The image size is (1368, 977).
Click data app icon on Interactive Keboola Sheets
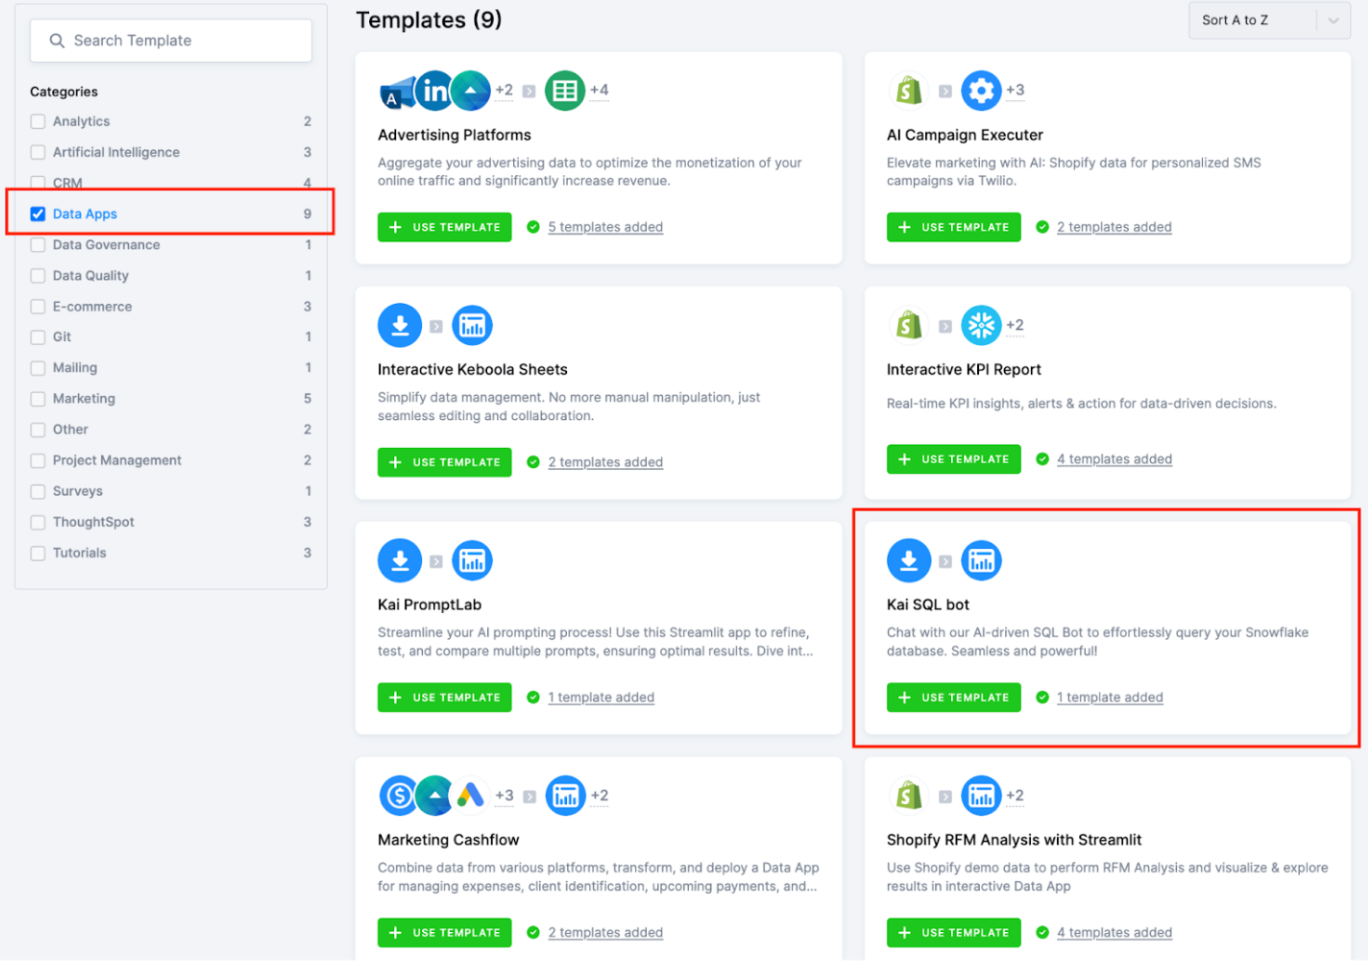click(x=472, y=326)
